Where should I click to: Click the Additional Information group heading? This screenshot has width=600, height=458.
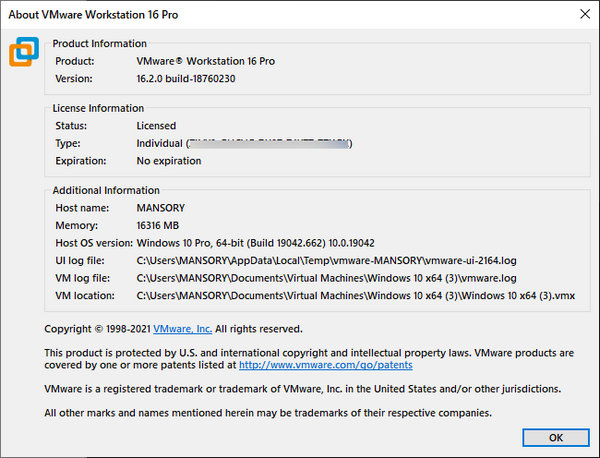(x=106, y=190)
